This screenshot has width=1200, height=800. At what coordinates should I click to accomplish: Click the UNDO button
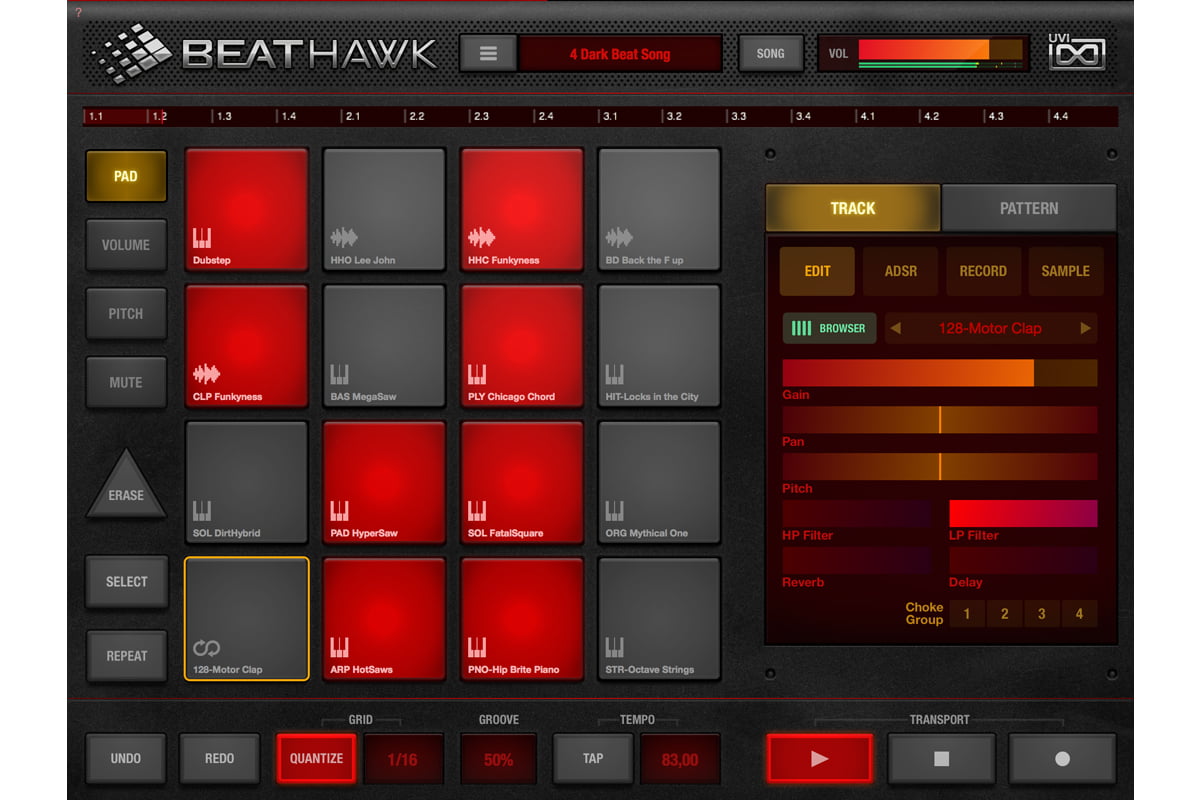[126, 759]
